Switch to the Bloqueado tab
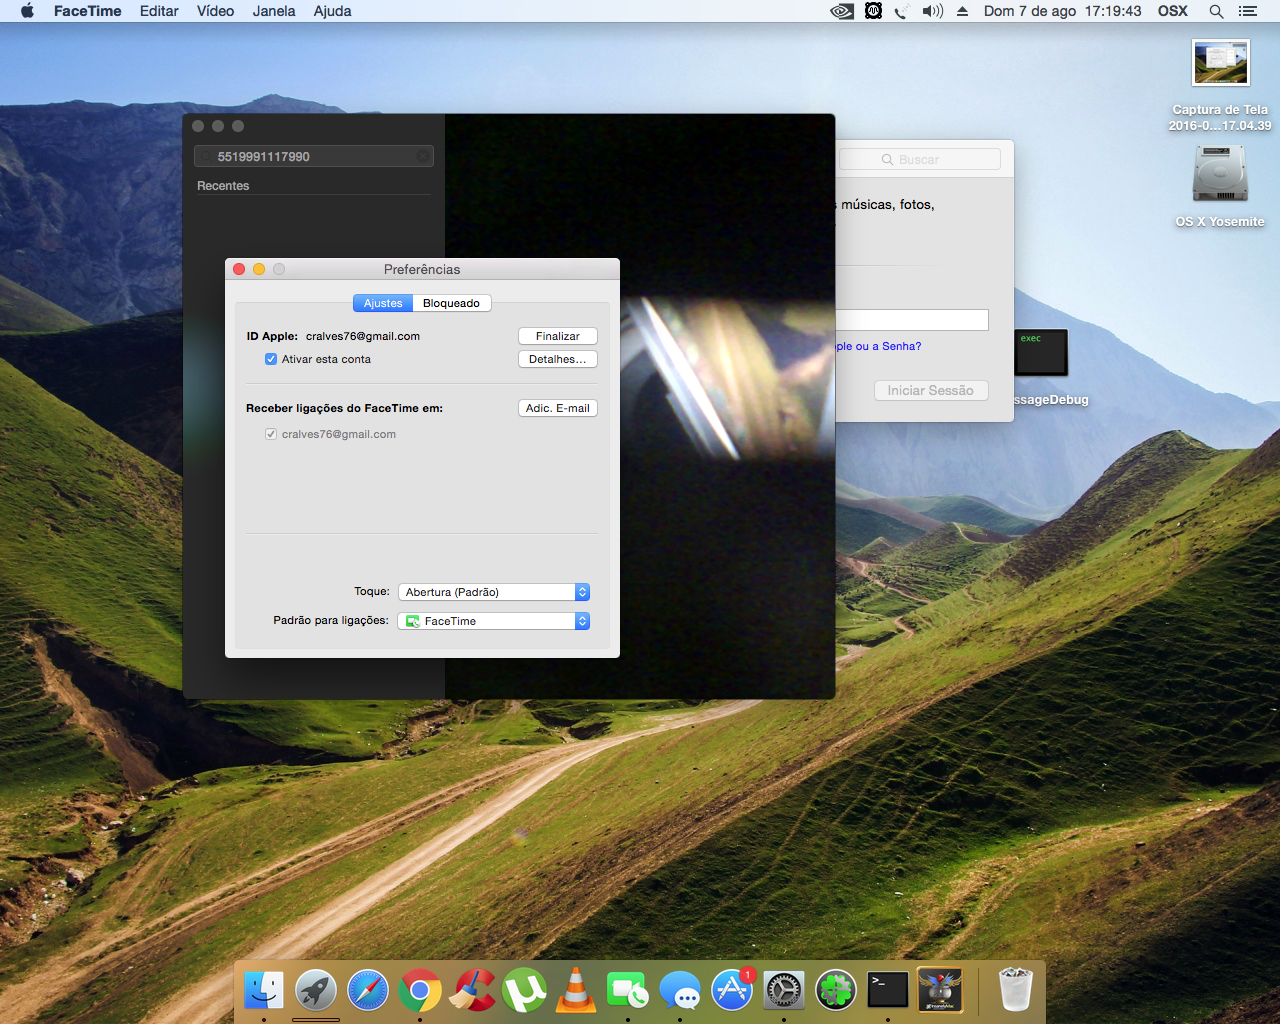 [x=451, y=303]
